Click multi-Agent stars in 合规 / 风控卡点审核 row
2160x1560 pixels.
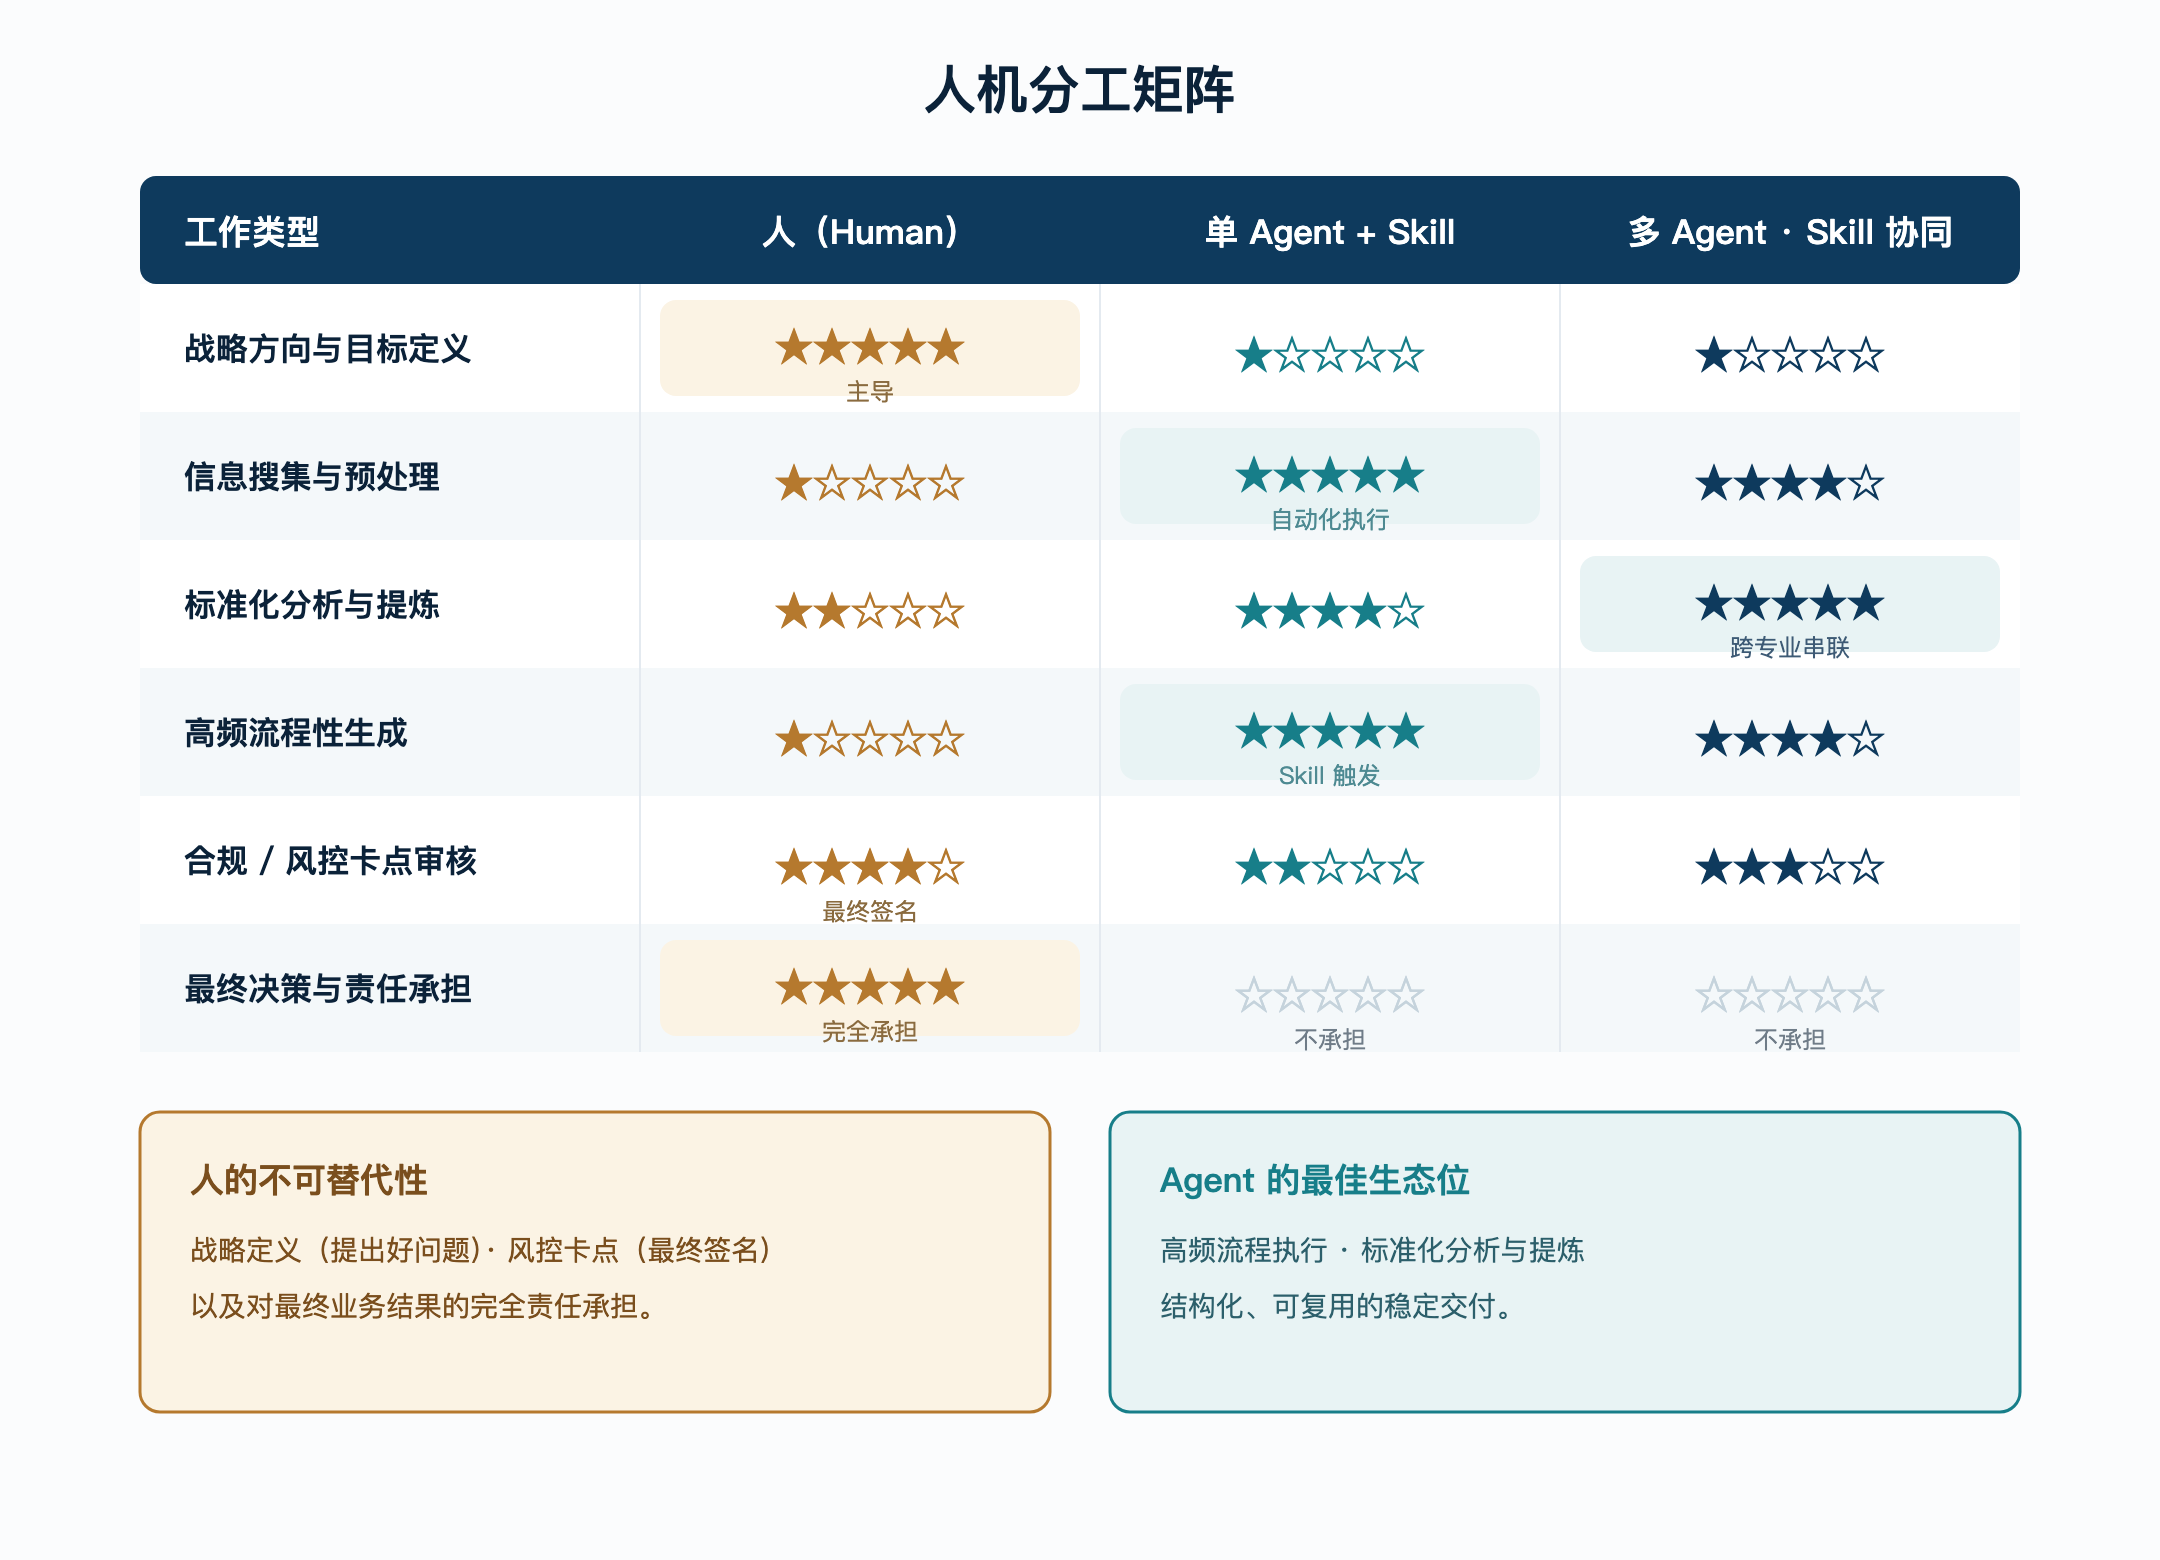1789,867
